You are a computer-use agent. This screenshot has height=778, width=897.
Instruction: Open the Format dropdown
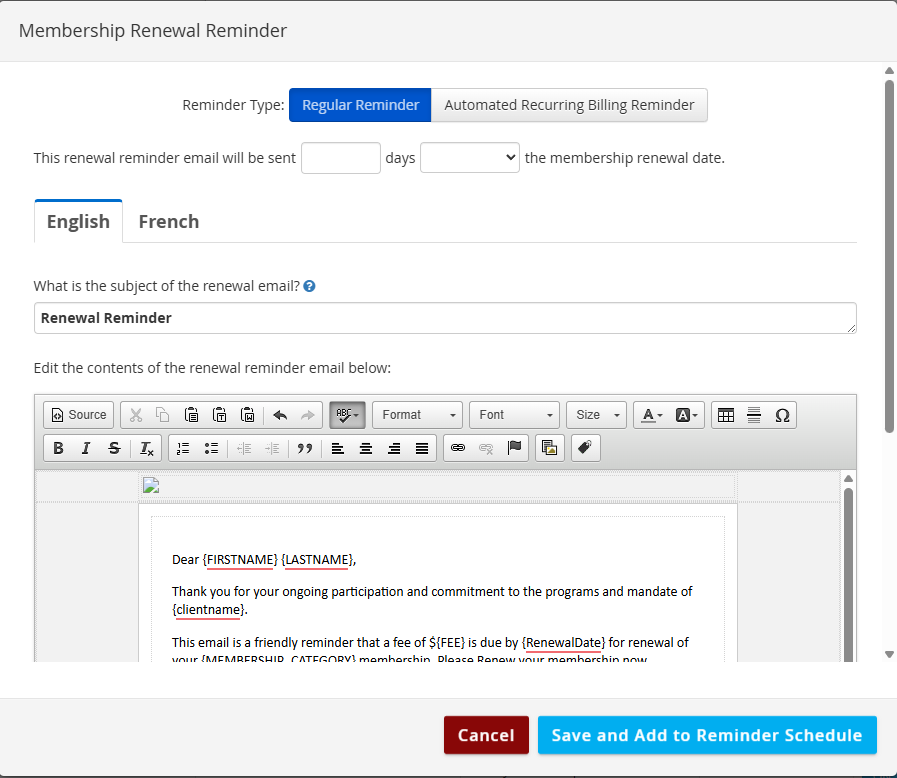click(418, 415)
